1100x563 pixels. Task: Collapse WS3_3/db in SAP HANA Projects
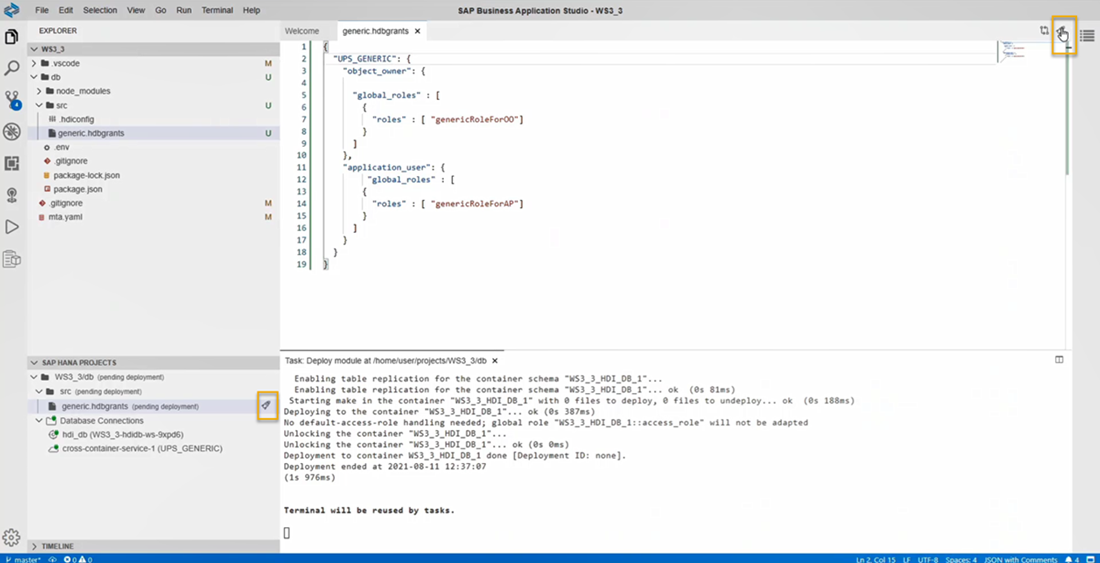(x=35, y=377)
